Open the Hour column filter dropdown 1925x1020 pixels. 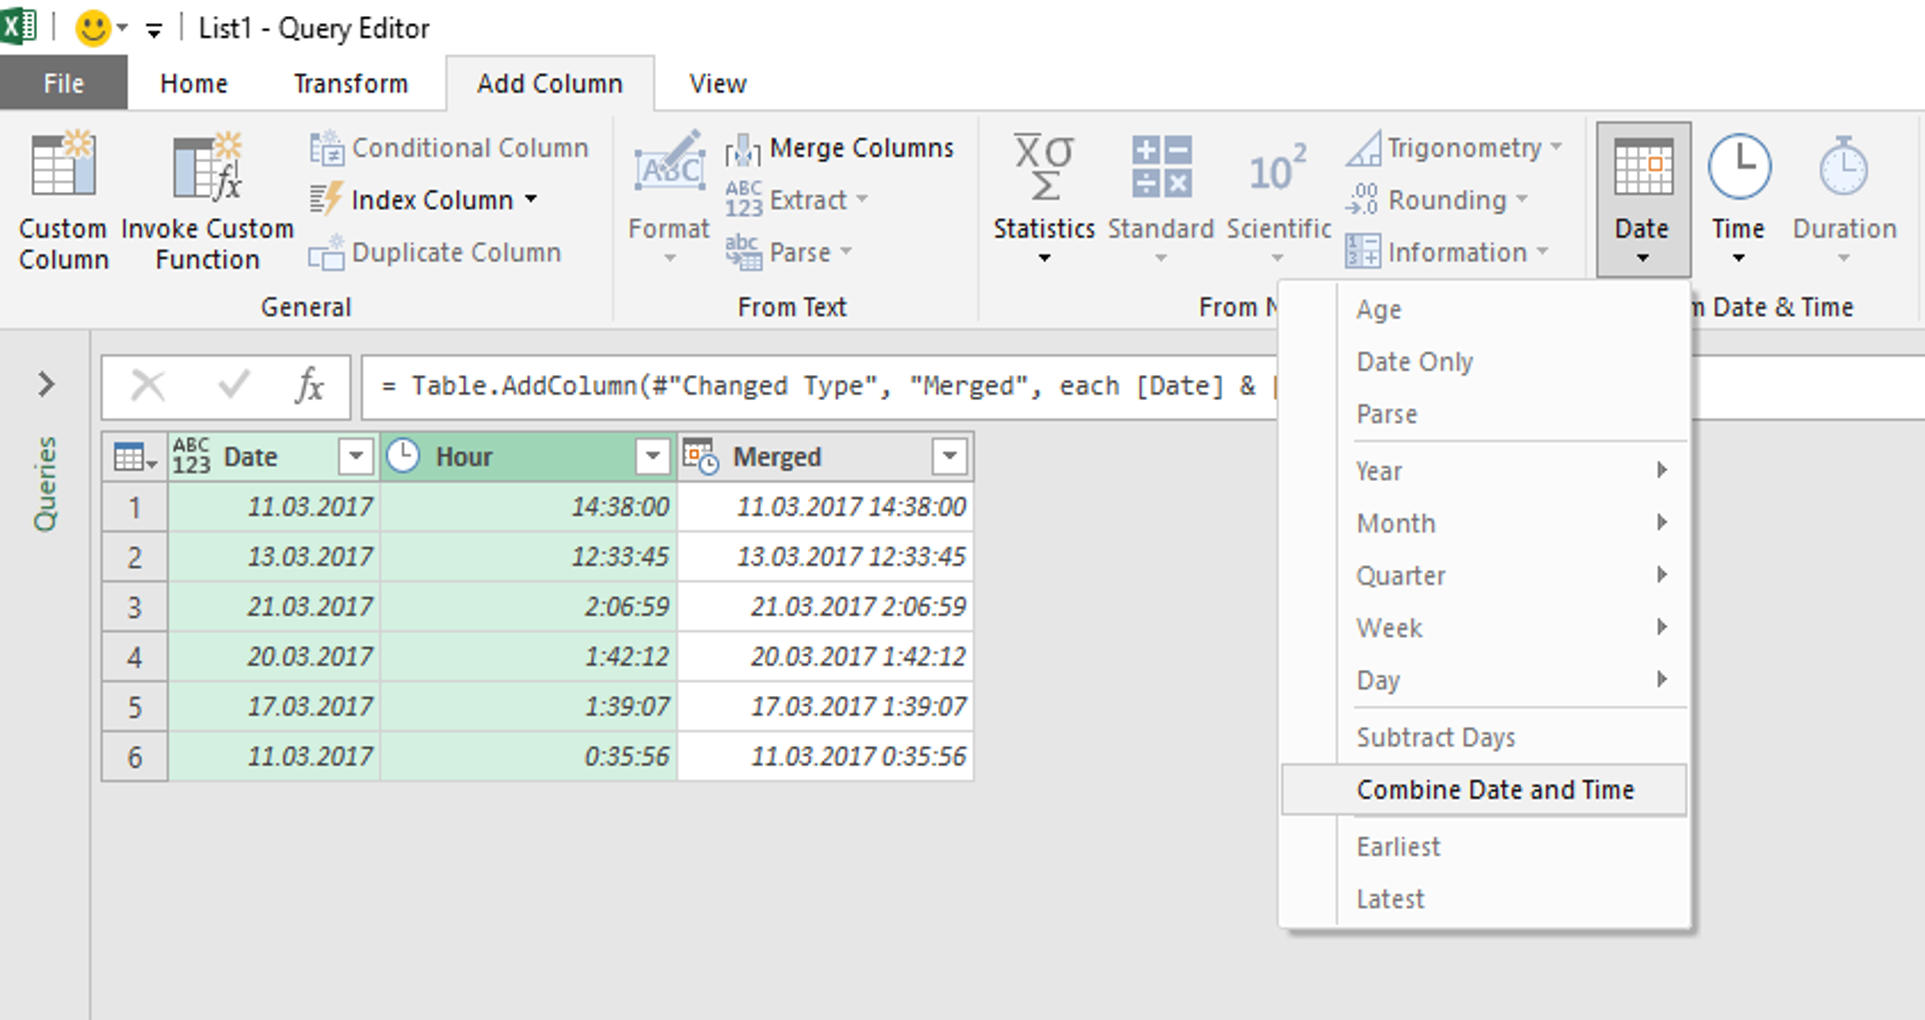click(652, 457)
